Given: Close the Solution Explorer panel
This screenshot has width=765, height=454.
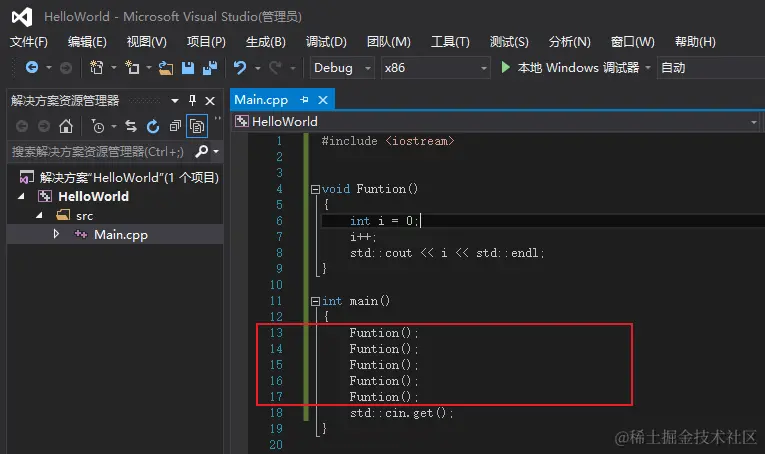Looking at the screenshot, I should tap(210, 101).
